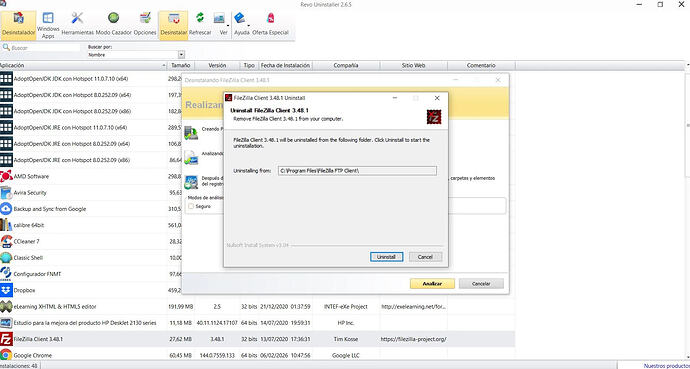This screenshot has width=690, height=369.
Task: Click the Uninstalling from path field
Action: pyautogui.click(x=357, y=171)
